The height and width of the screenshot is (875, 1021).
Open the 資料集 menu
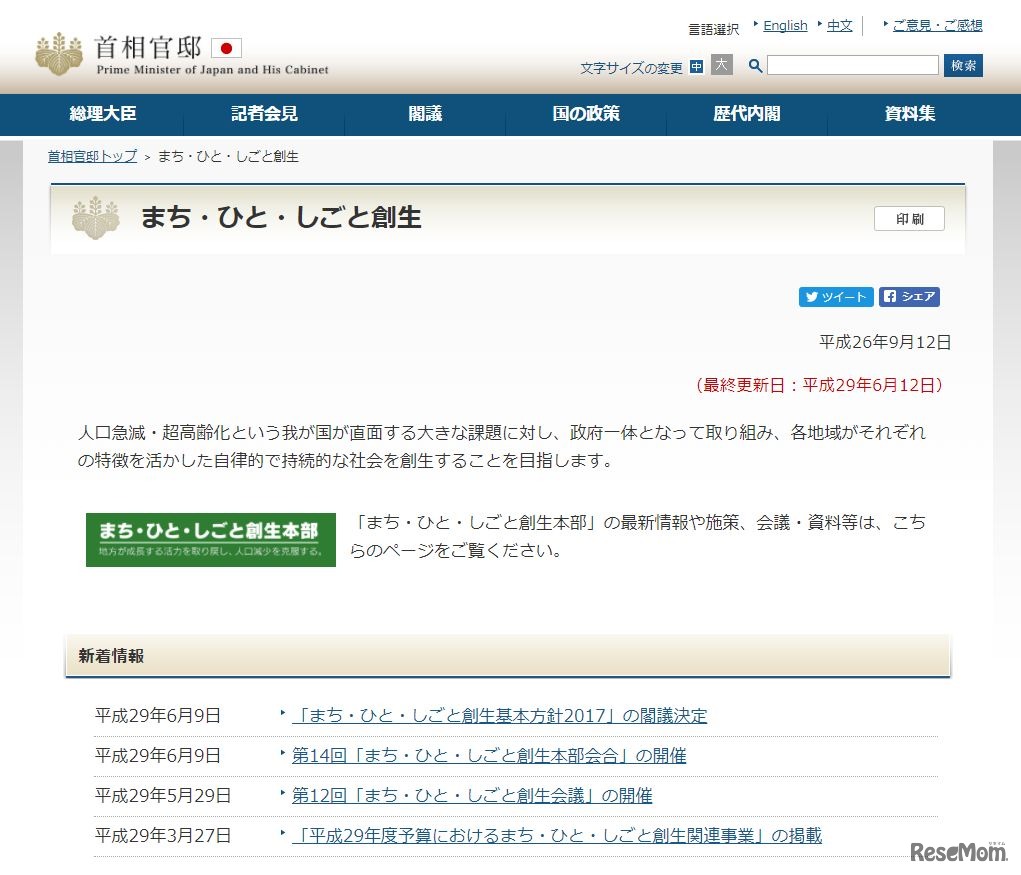point(908,114)
